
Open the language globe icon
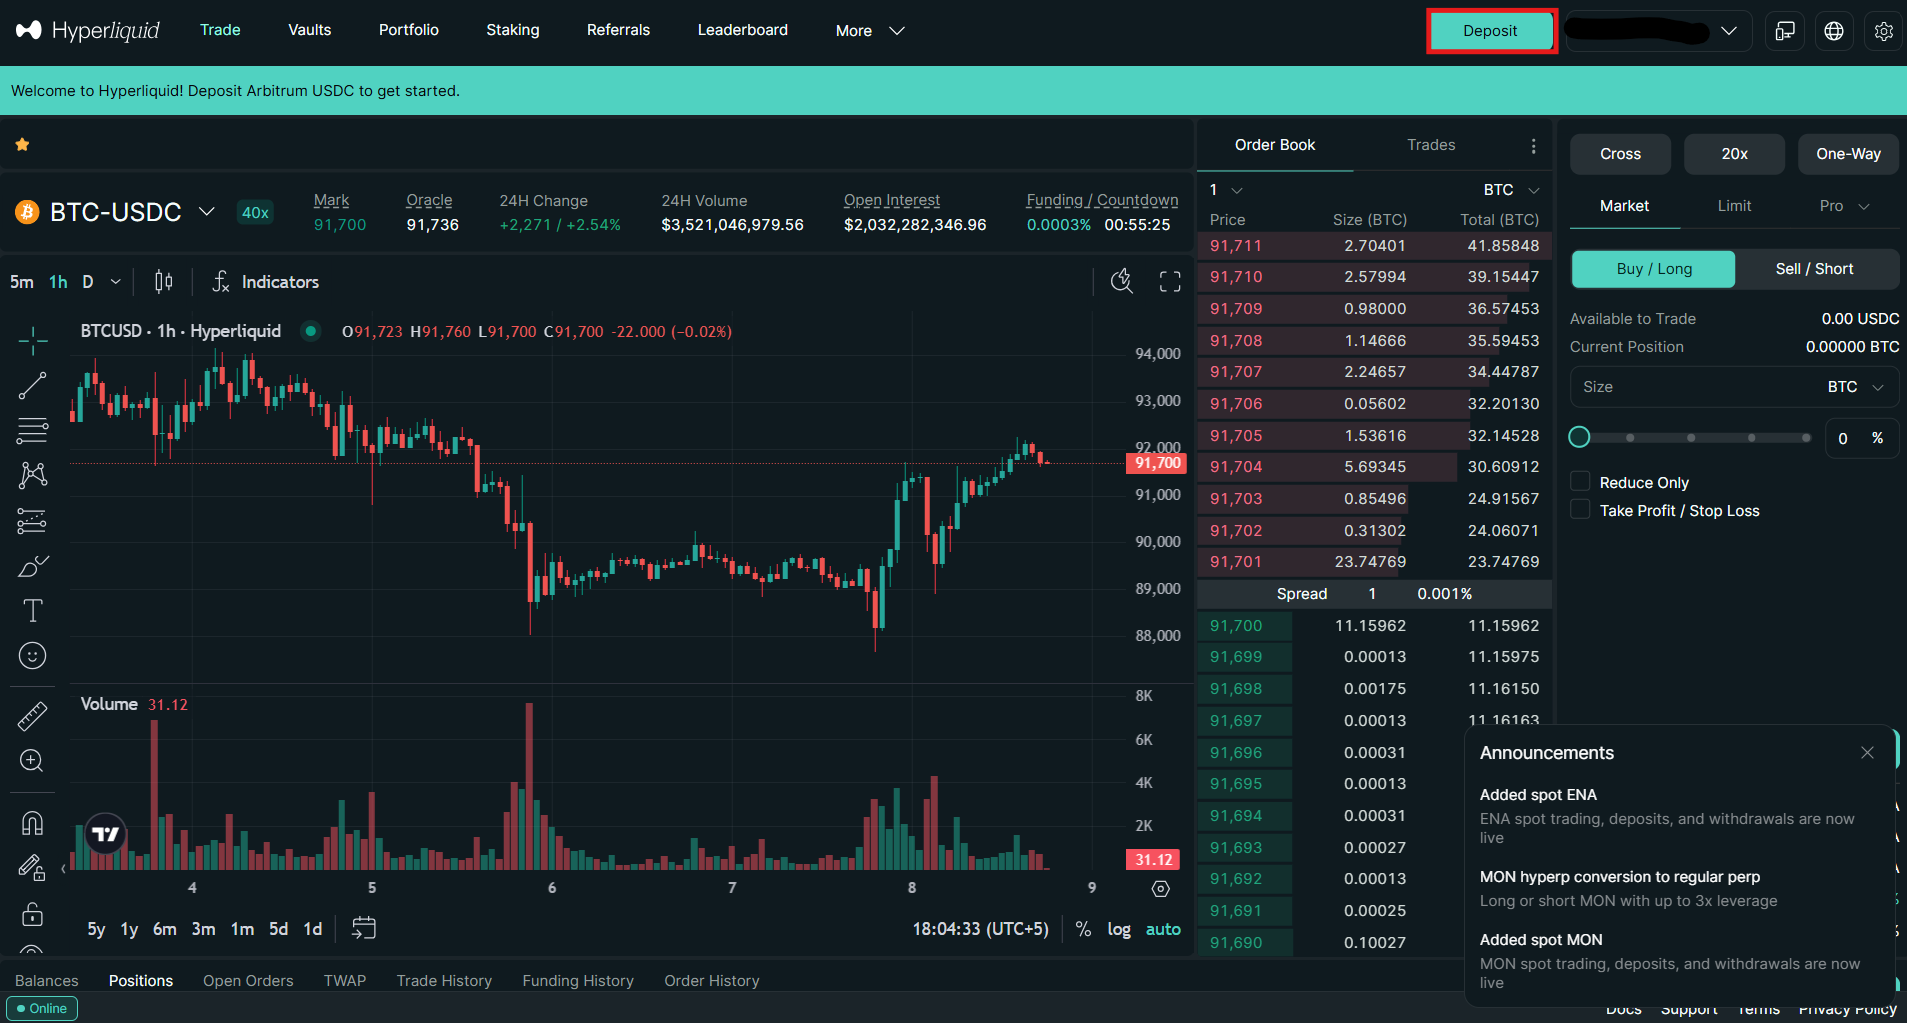click(x=1834, y=31)
